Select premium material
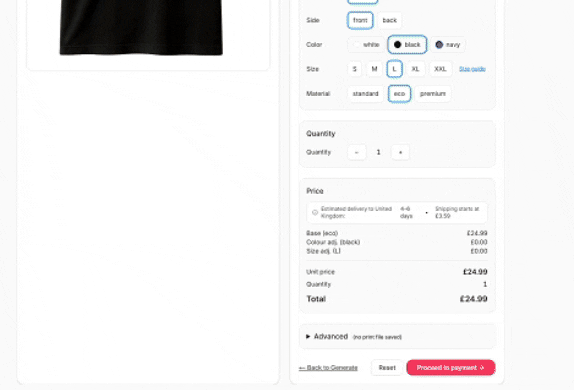The image size is (574, 390). click(x=433, y=94)
